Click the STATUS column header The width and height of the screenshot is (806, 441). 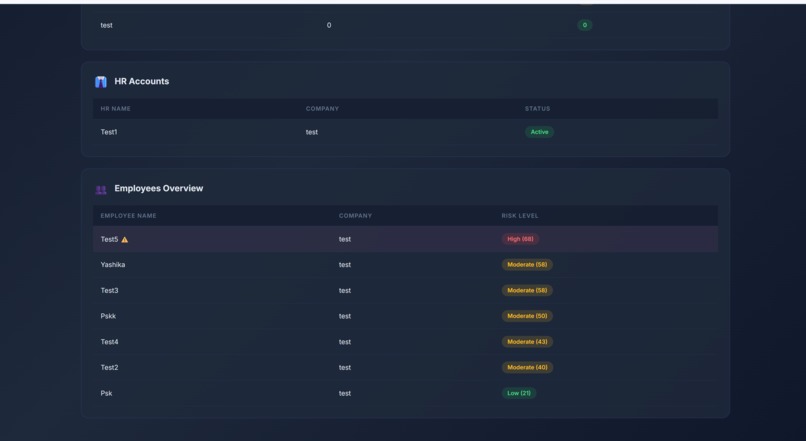point(537,109)
